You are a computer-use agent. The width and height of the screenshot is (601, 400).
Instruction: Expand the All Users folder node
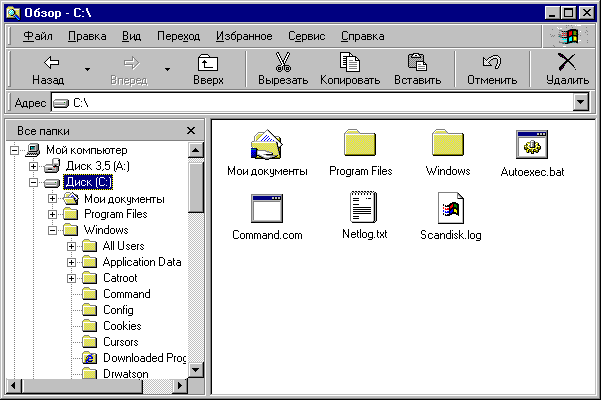pos(71,246)
